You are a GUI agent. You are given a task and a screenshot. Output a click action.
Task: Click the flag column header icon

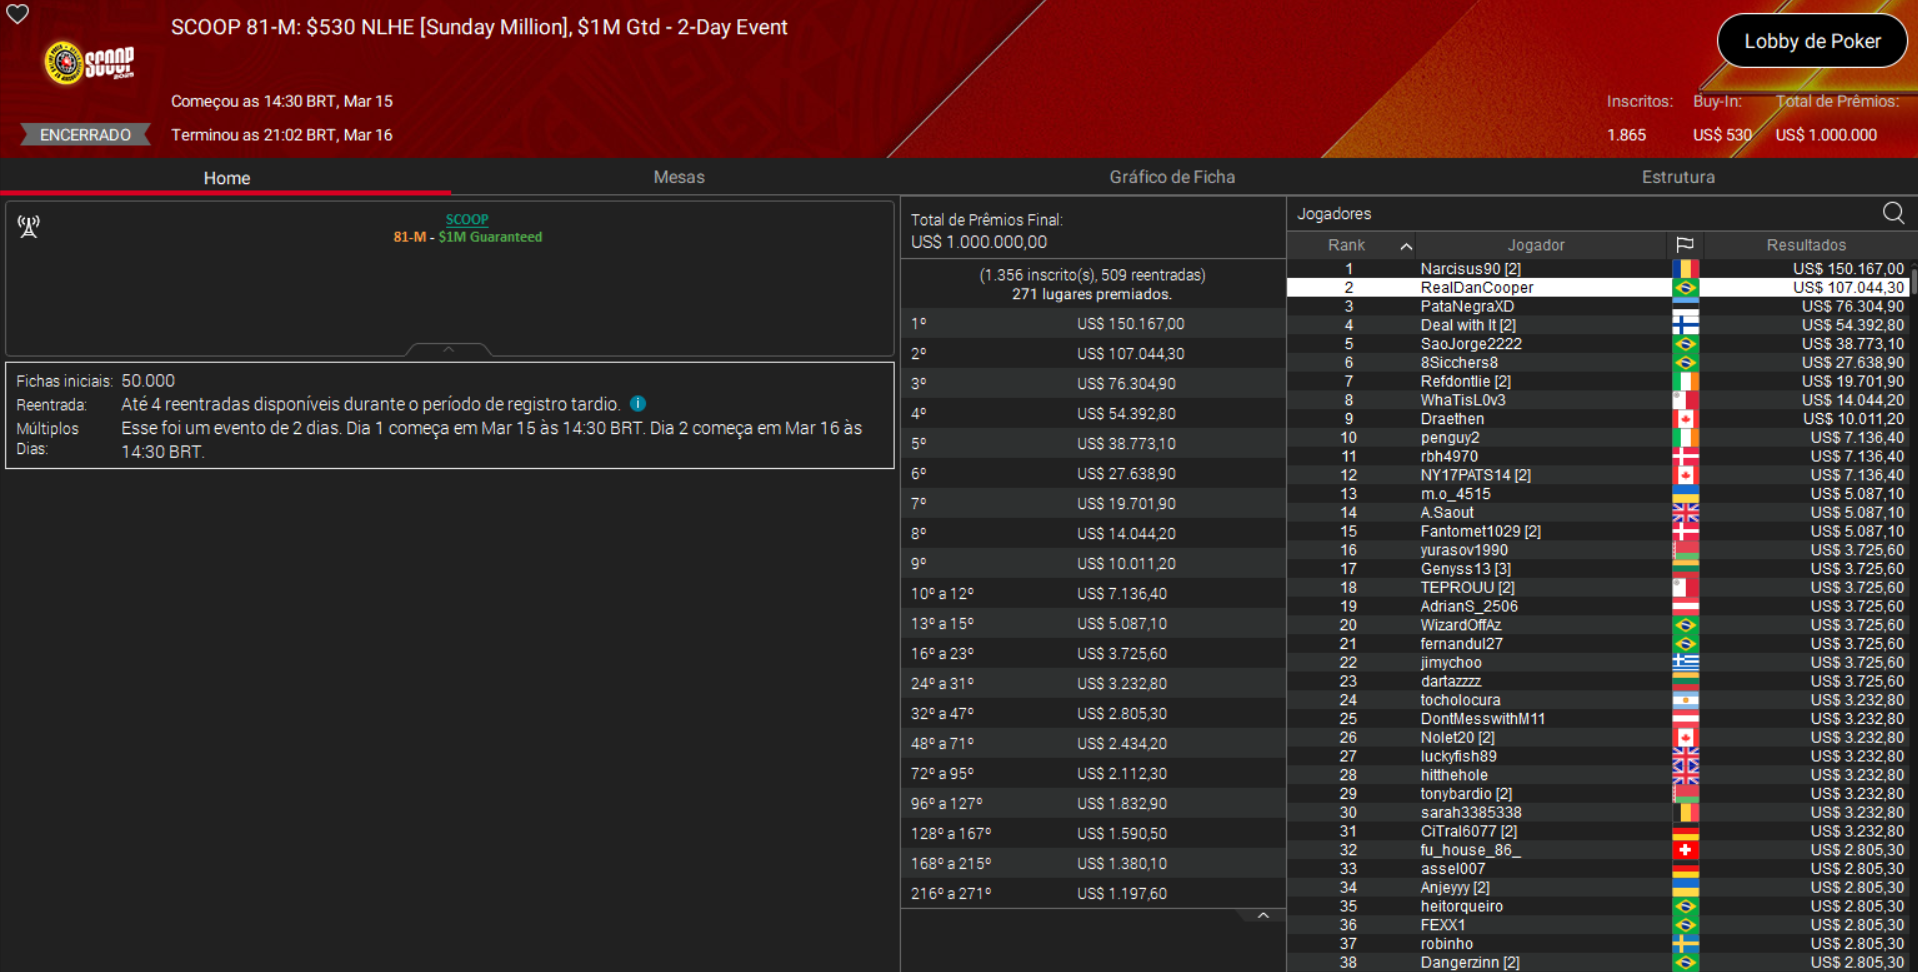click(x=1687, y=245)
